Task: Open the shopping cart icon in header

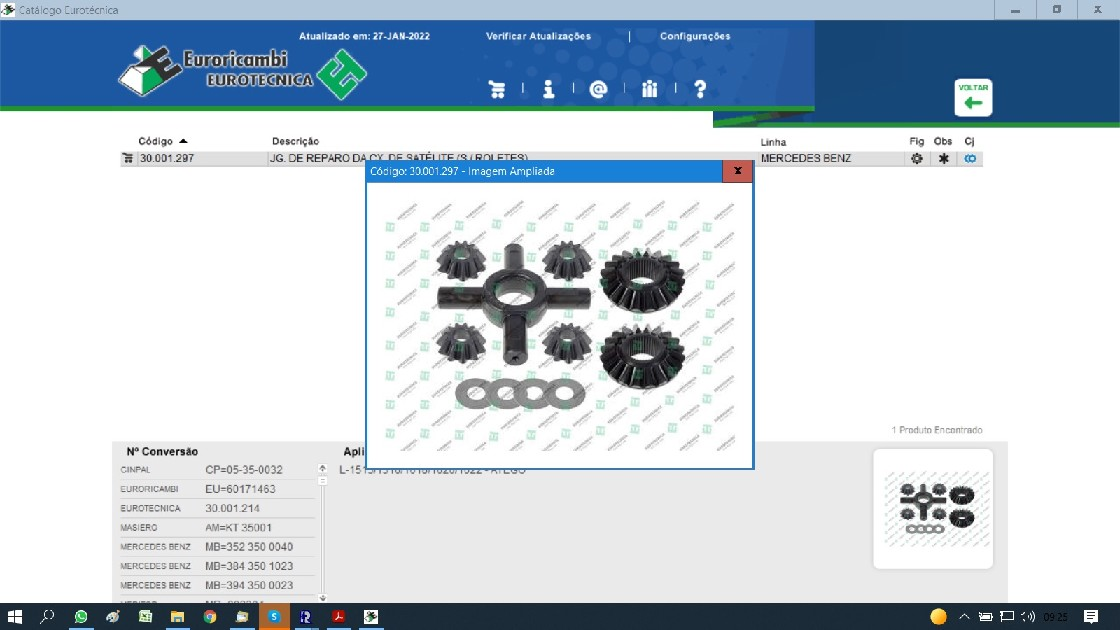Action: (497, 89)
